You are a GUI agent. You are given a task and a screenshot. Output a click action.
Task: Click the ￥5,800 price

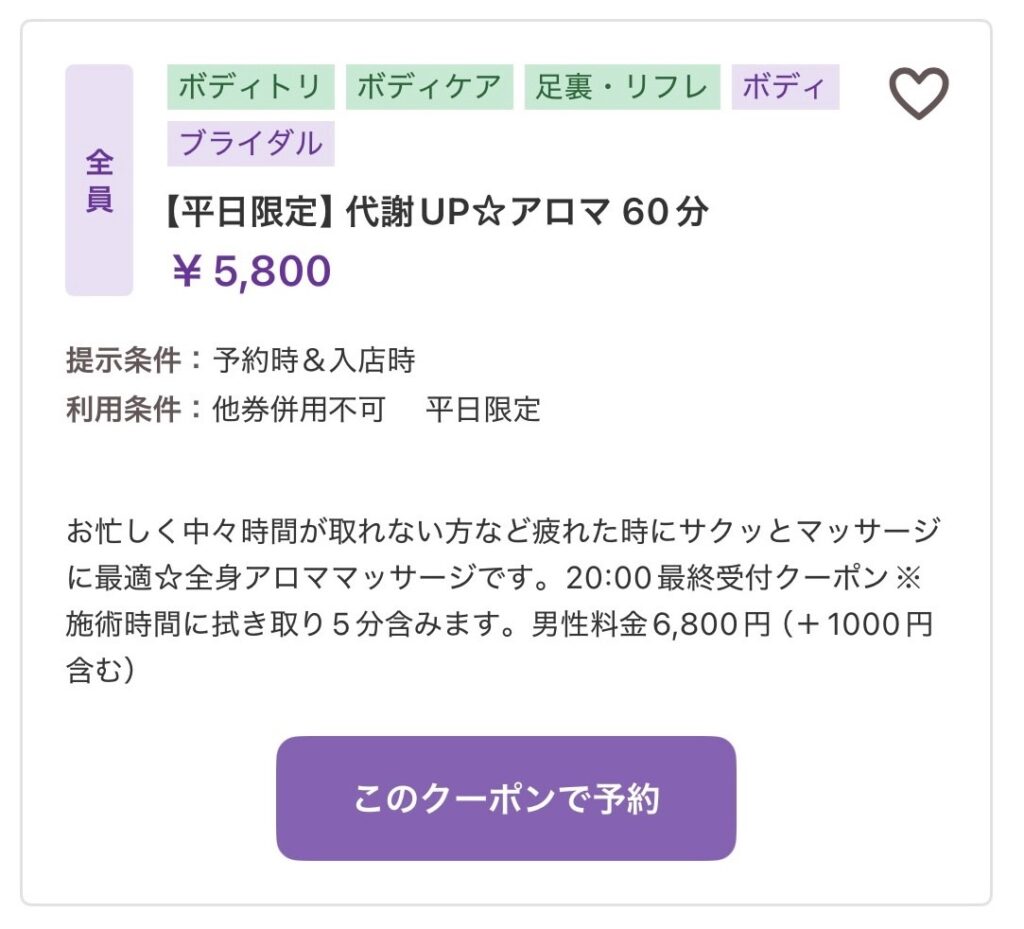252,270
